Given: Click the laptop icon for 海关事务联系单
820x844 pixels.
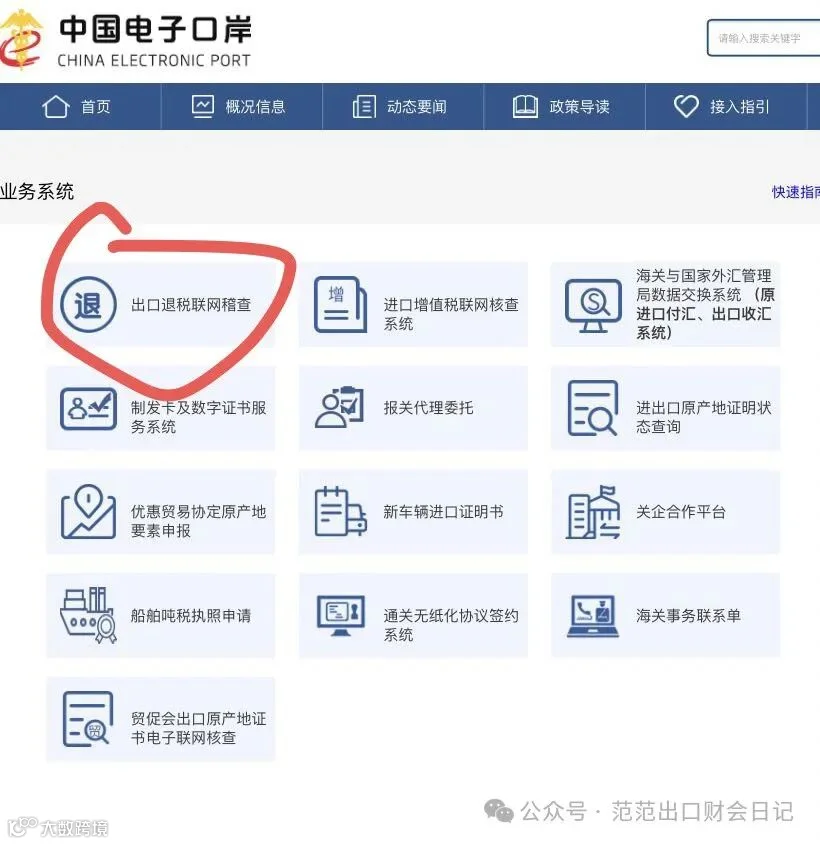Looking at the screenshot, I should pyautogui.click(x=593, y=616).
